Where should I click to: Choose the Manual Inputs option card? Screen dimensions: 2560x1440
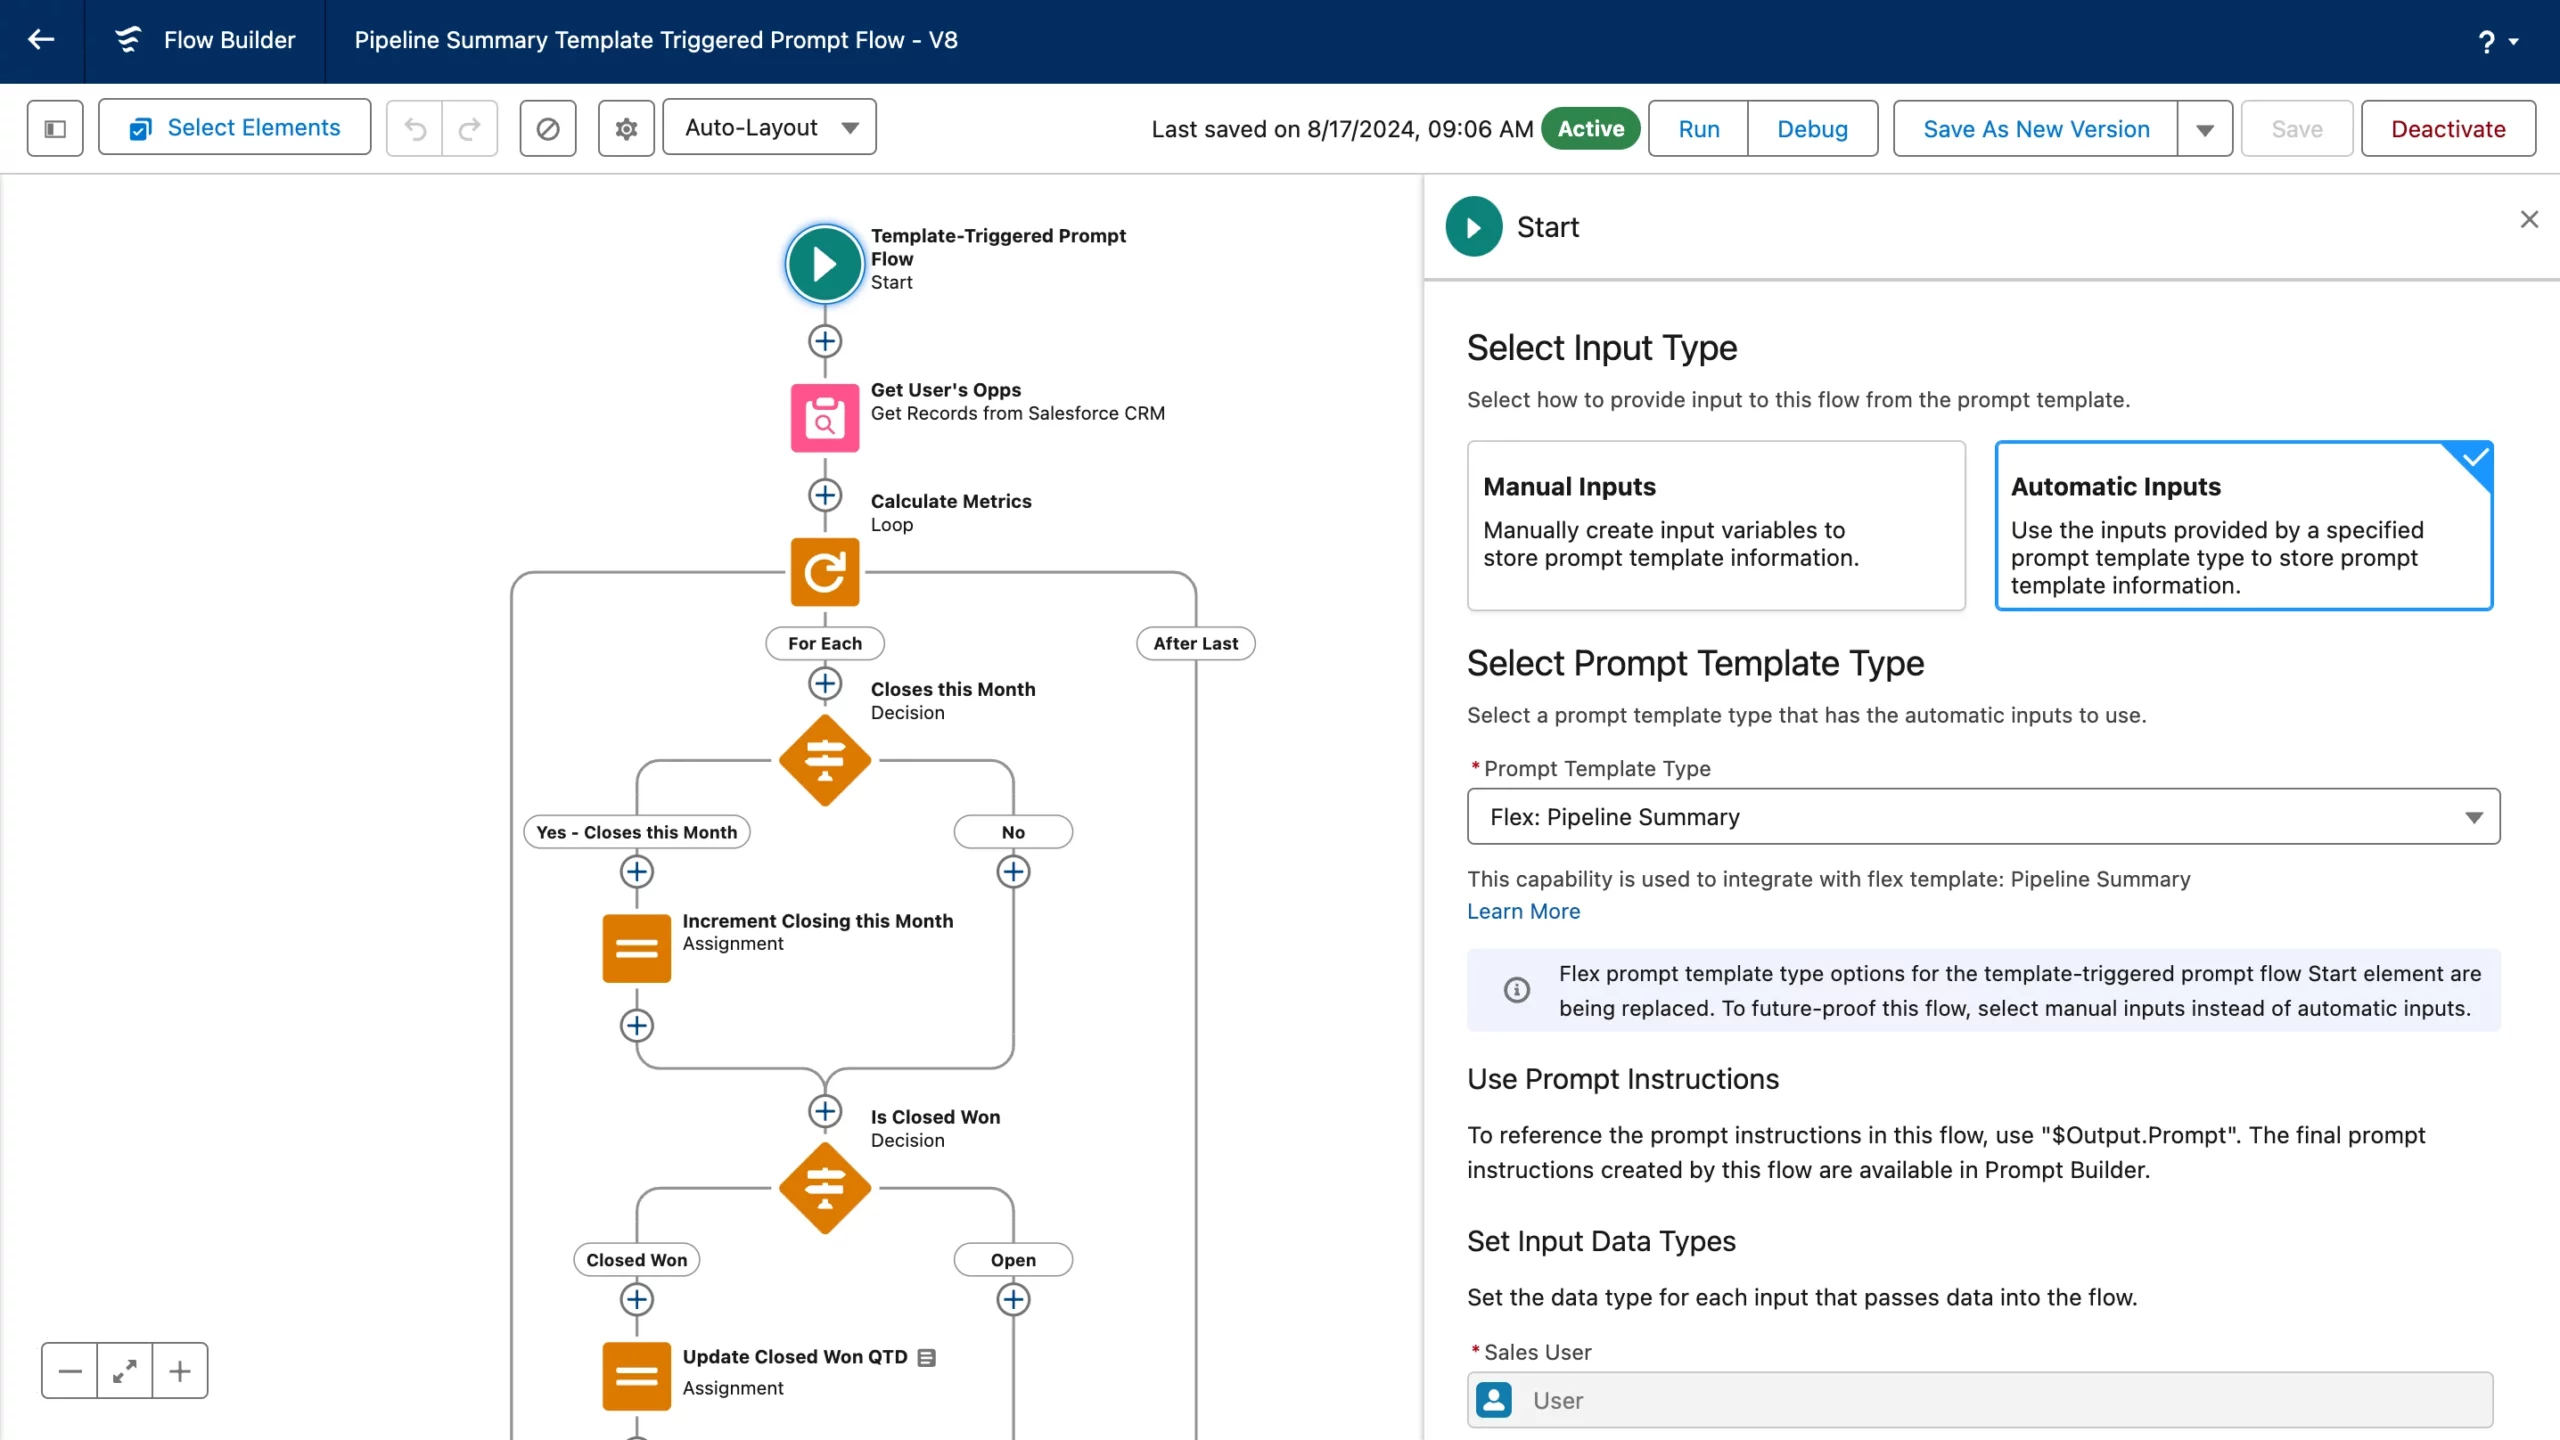click(x=1715, y=525)
